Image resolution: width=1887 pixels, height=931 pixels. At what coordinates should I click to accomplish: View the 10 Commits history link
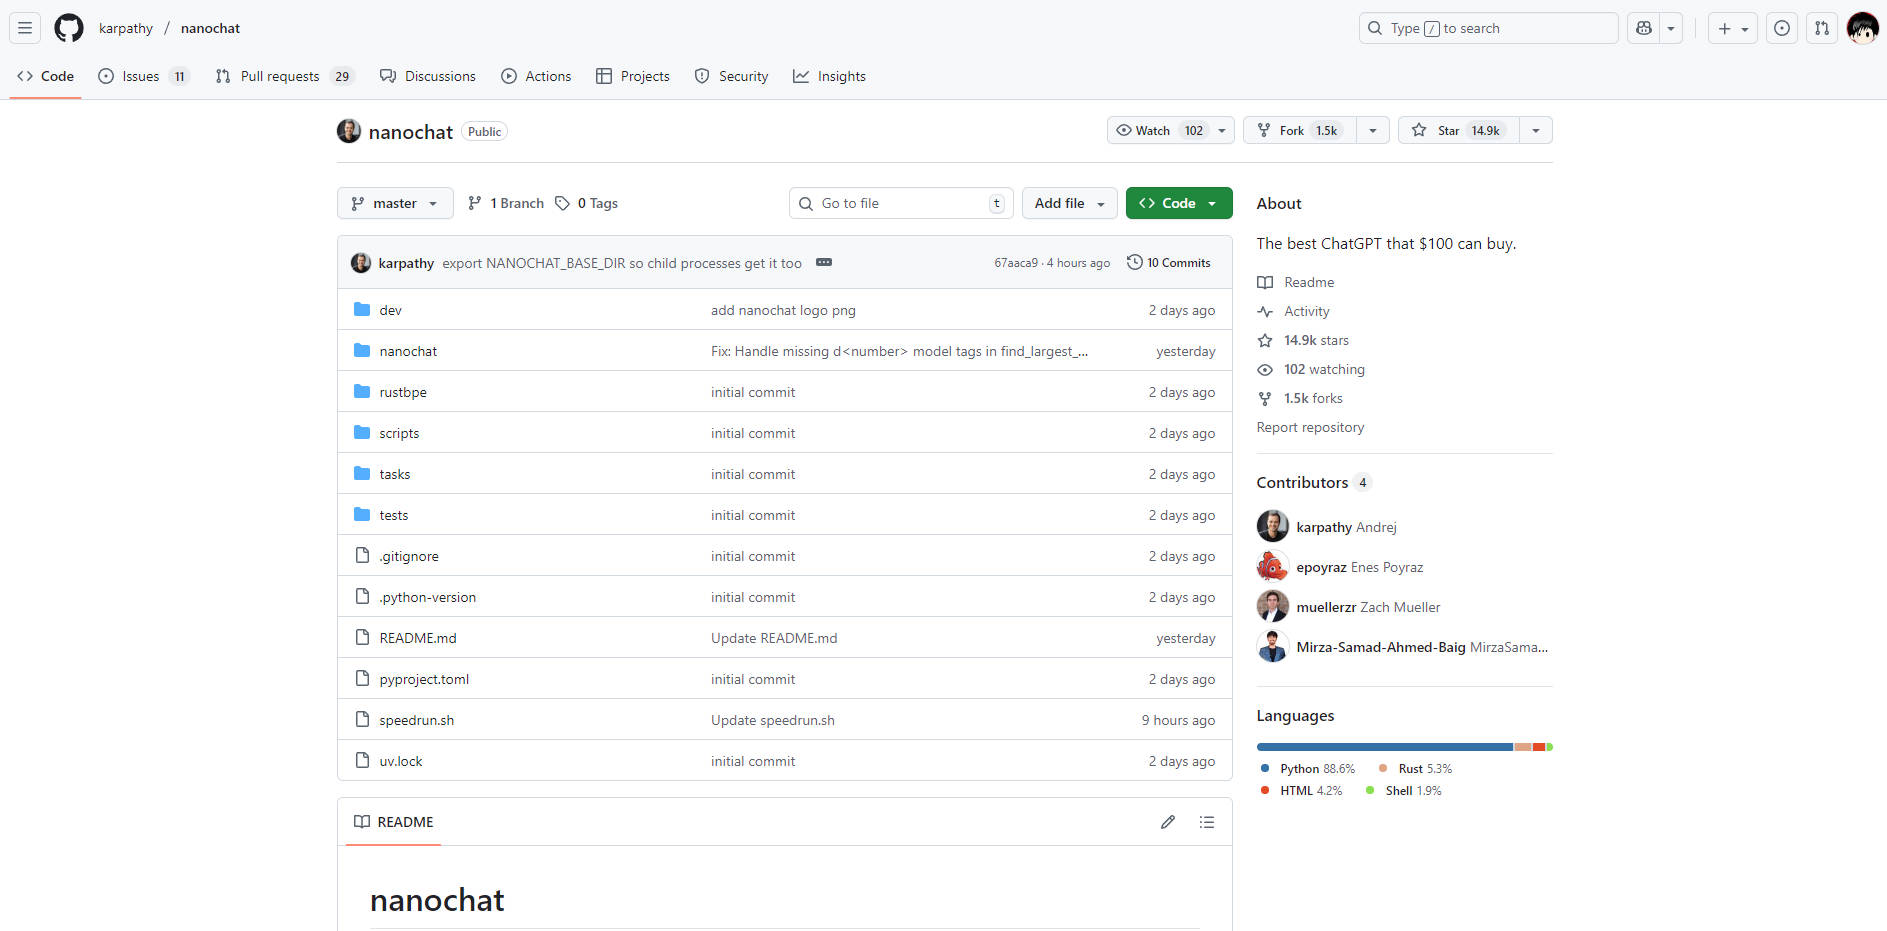click(1169, 263)
